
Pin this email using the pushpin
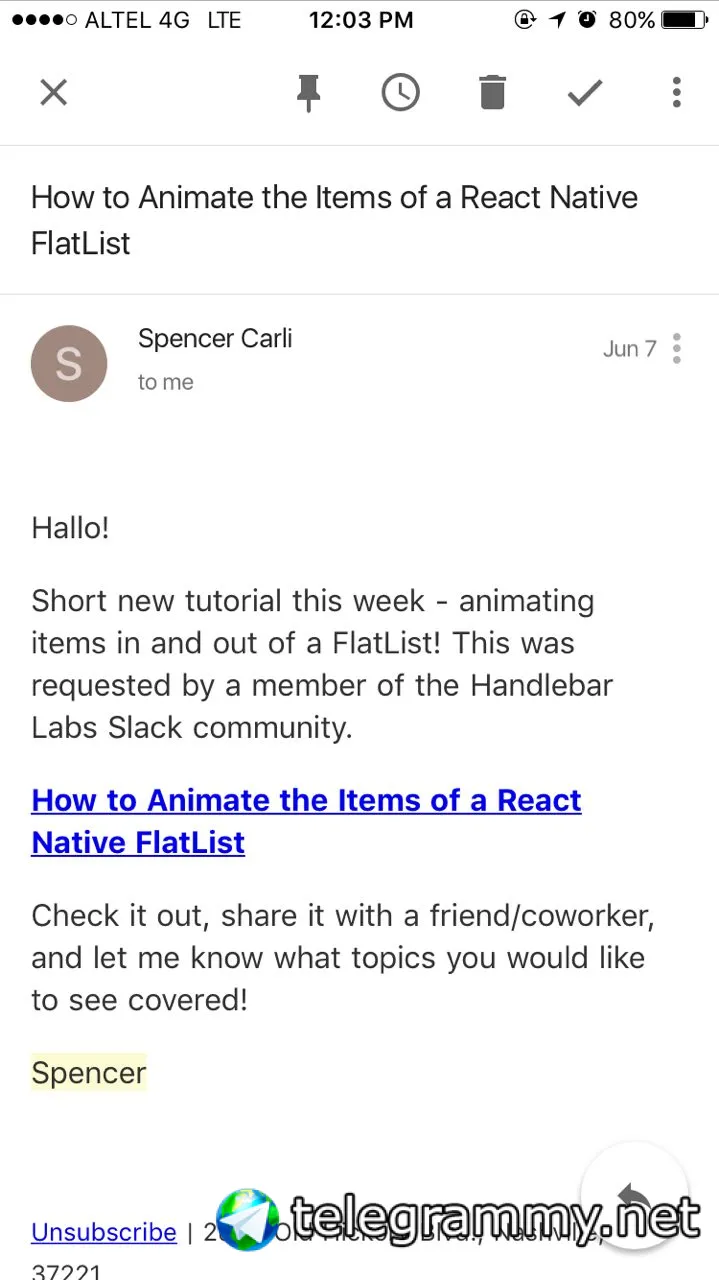[x=309, y=93]
